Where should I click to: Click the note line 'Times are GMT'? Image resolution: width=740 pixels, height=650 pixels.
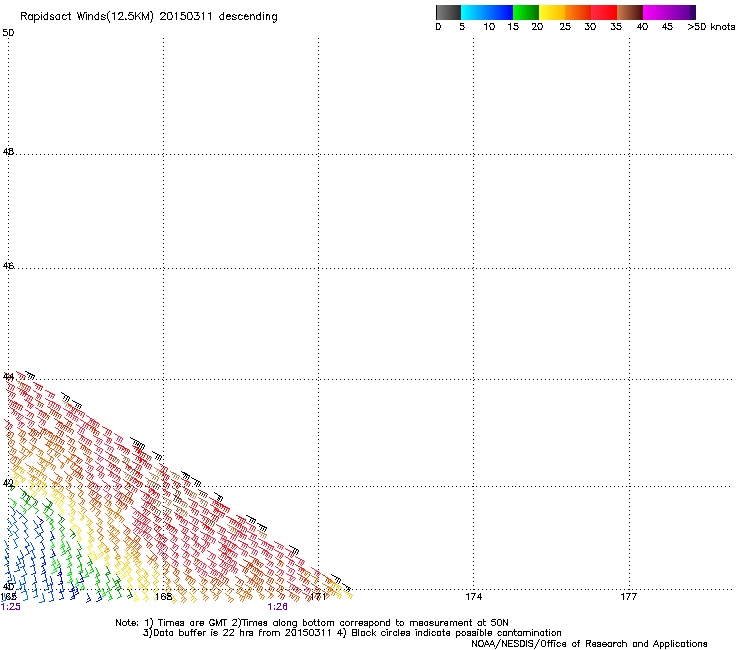tap(193, 623)
